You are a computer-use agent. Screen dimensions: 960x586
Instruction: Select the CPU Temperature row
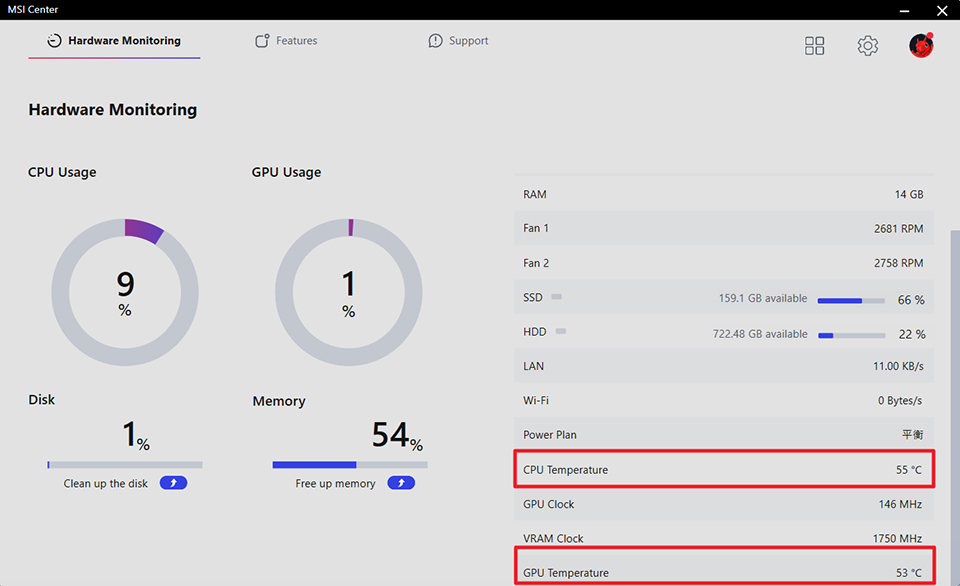[x=724, y=469]
